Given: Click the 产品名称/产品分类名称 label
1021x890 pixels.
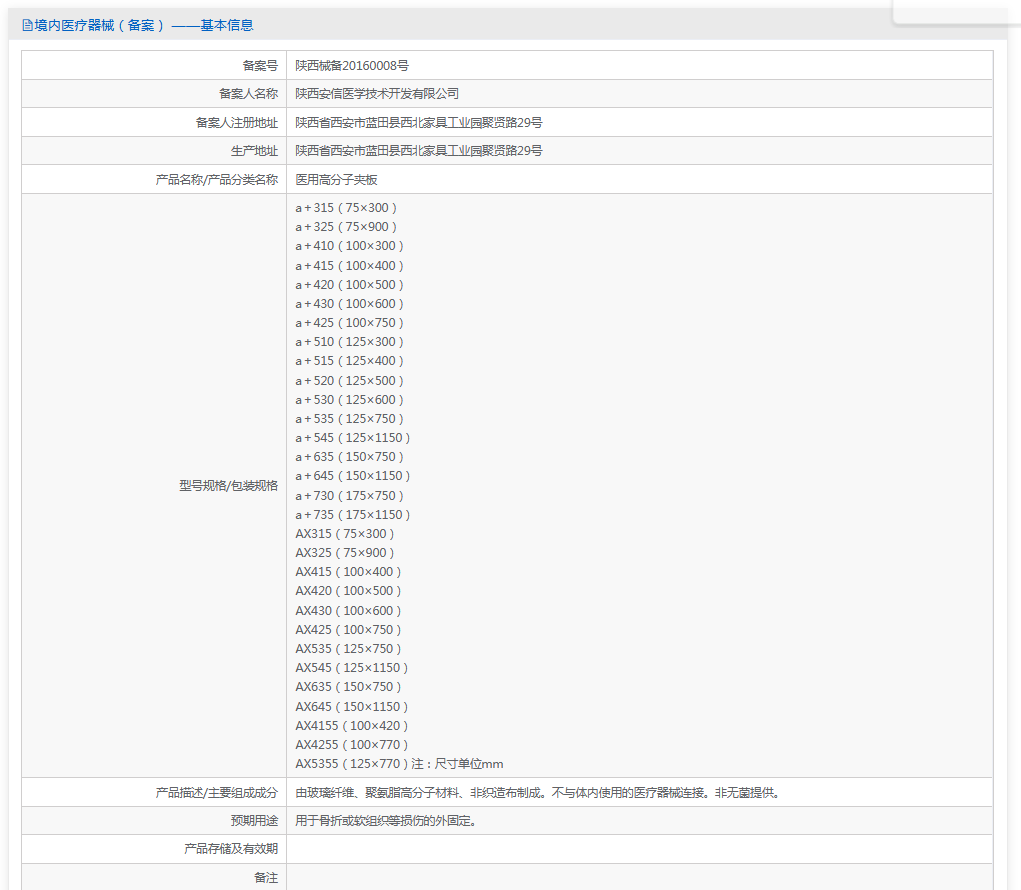Looking at the screenshot, I should point(216,180).
